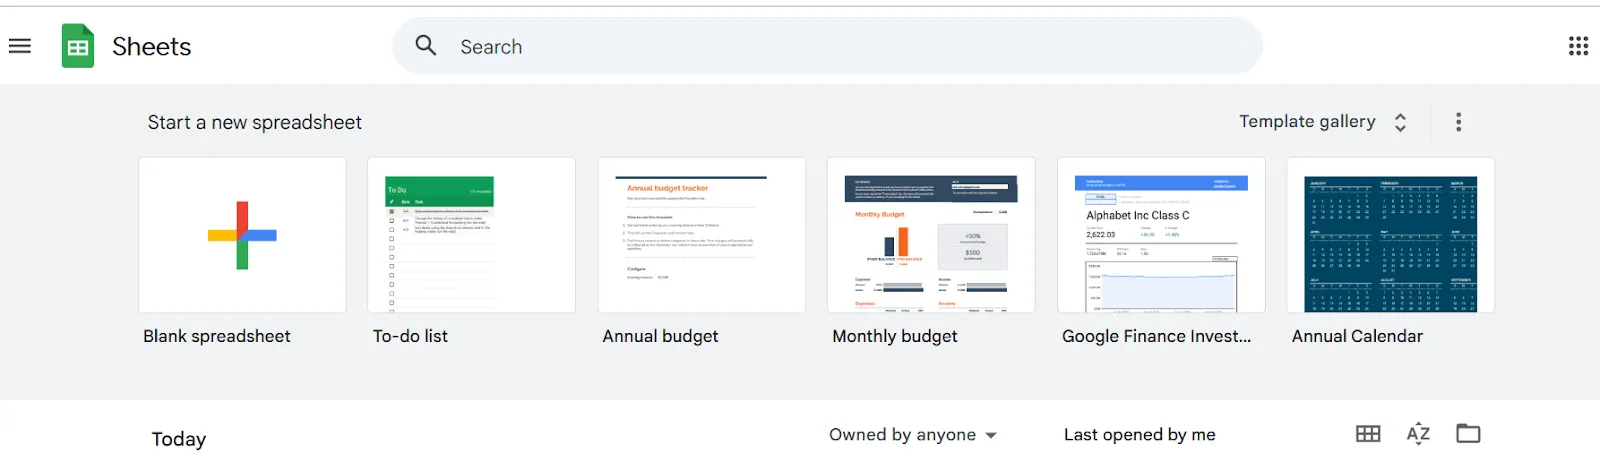The width and height of the screenshot is (1600, 470).
Task: Open the Annual budget template
Action: pyautogui.click(x=701, y=235)
